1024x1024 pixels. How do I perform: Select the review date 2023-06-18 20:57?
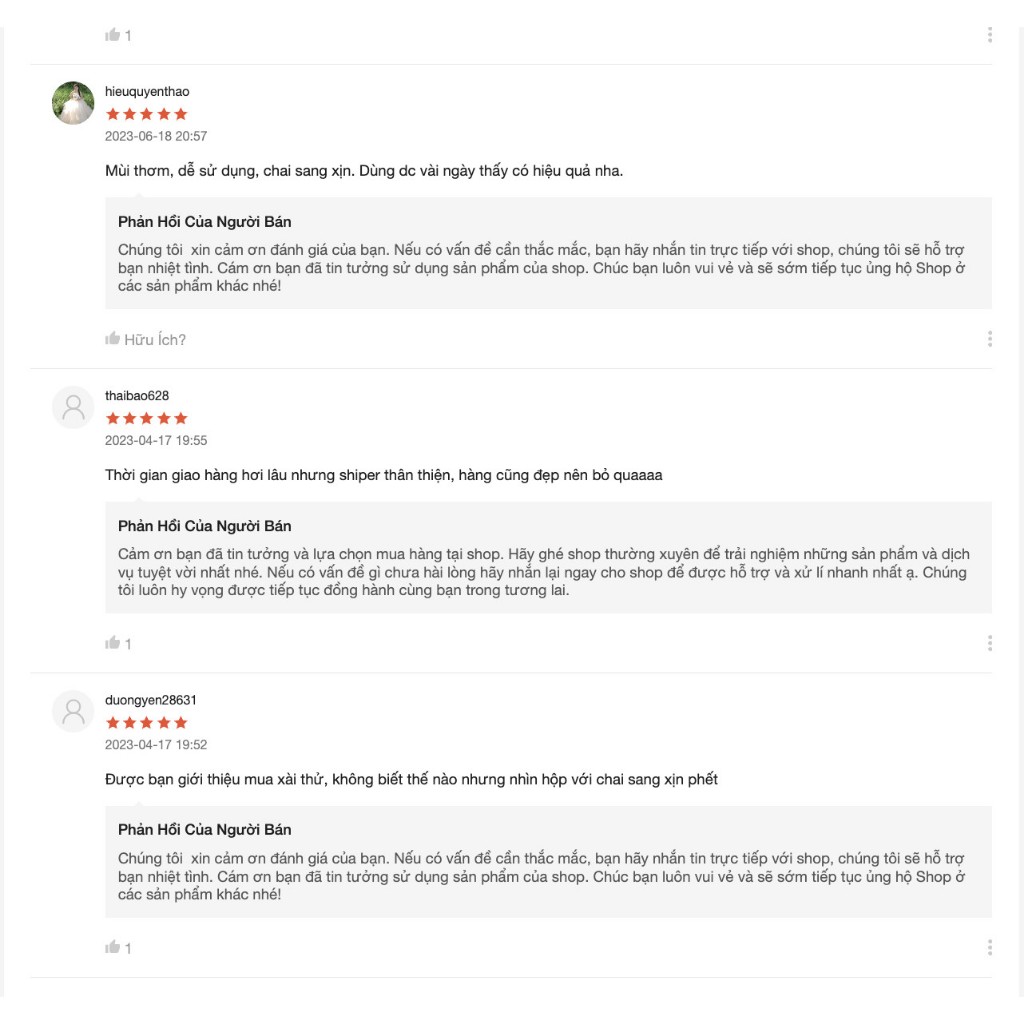point(156,136)
